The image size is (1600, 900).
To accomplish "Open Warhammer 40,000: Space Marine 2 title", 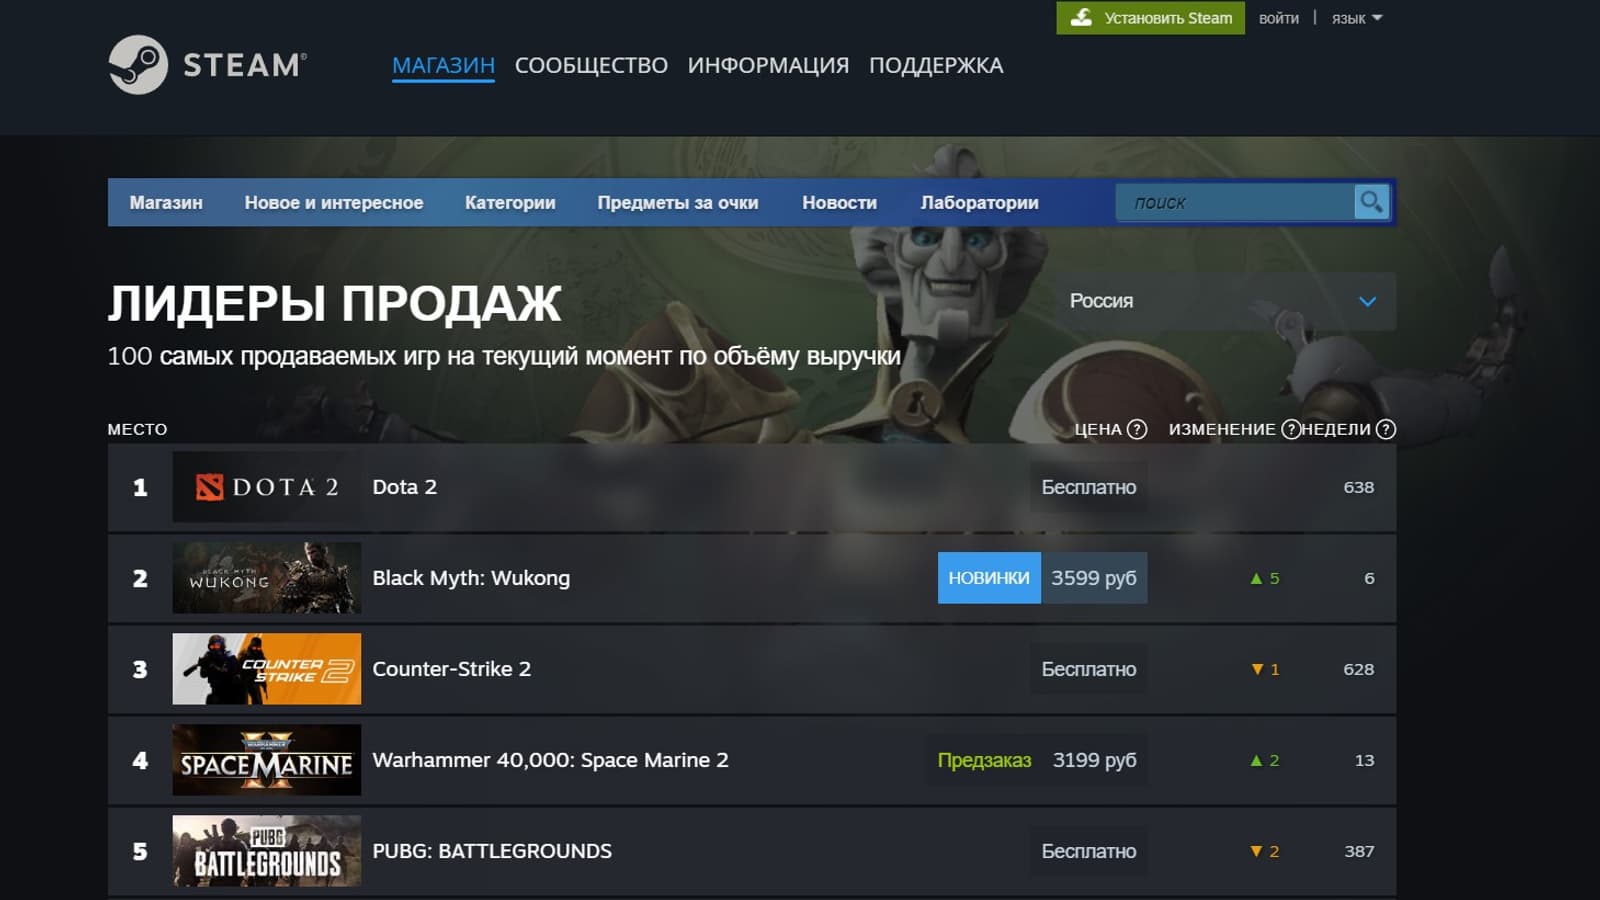I will coord(550,760).
